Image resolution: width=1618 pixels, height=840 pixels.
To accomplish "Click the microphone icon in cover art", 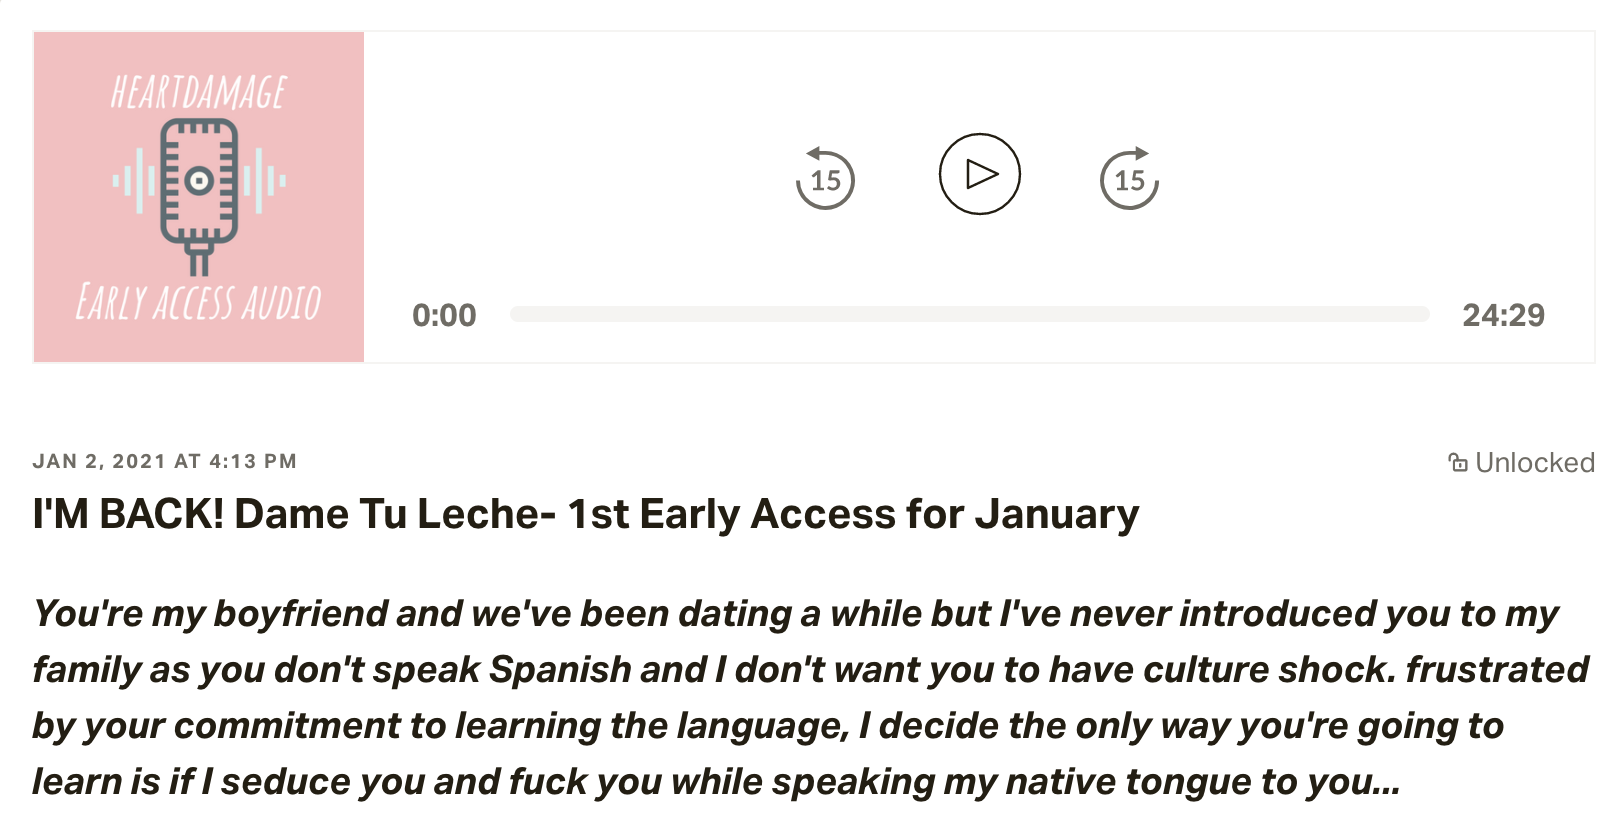I will (199, 190).
